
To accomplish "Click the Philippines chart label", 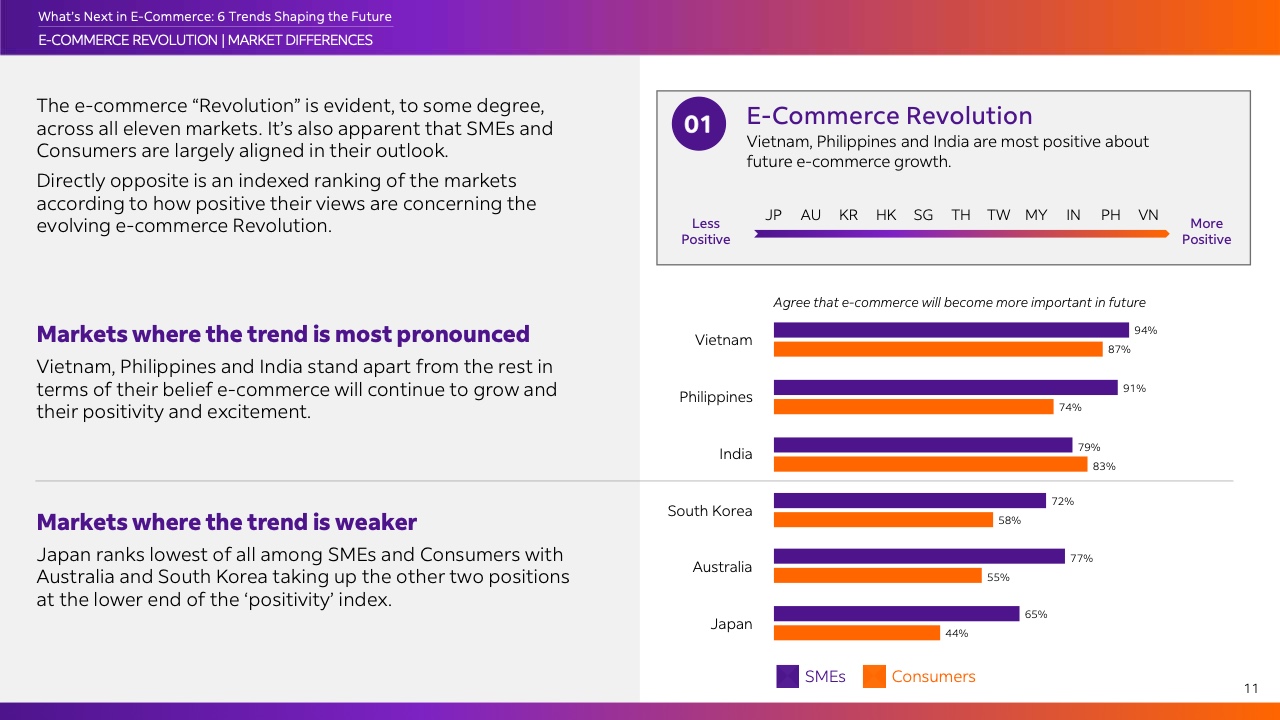I will pyautogui.click(x=715, y=397).
